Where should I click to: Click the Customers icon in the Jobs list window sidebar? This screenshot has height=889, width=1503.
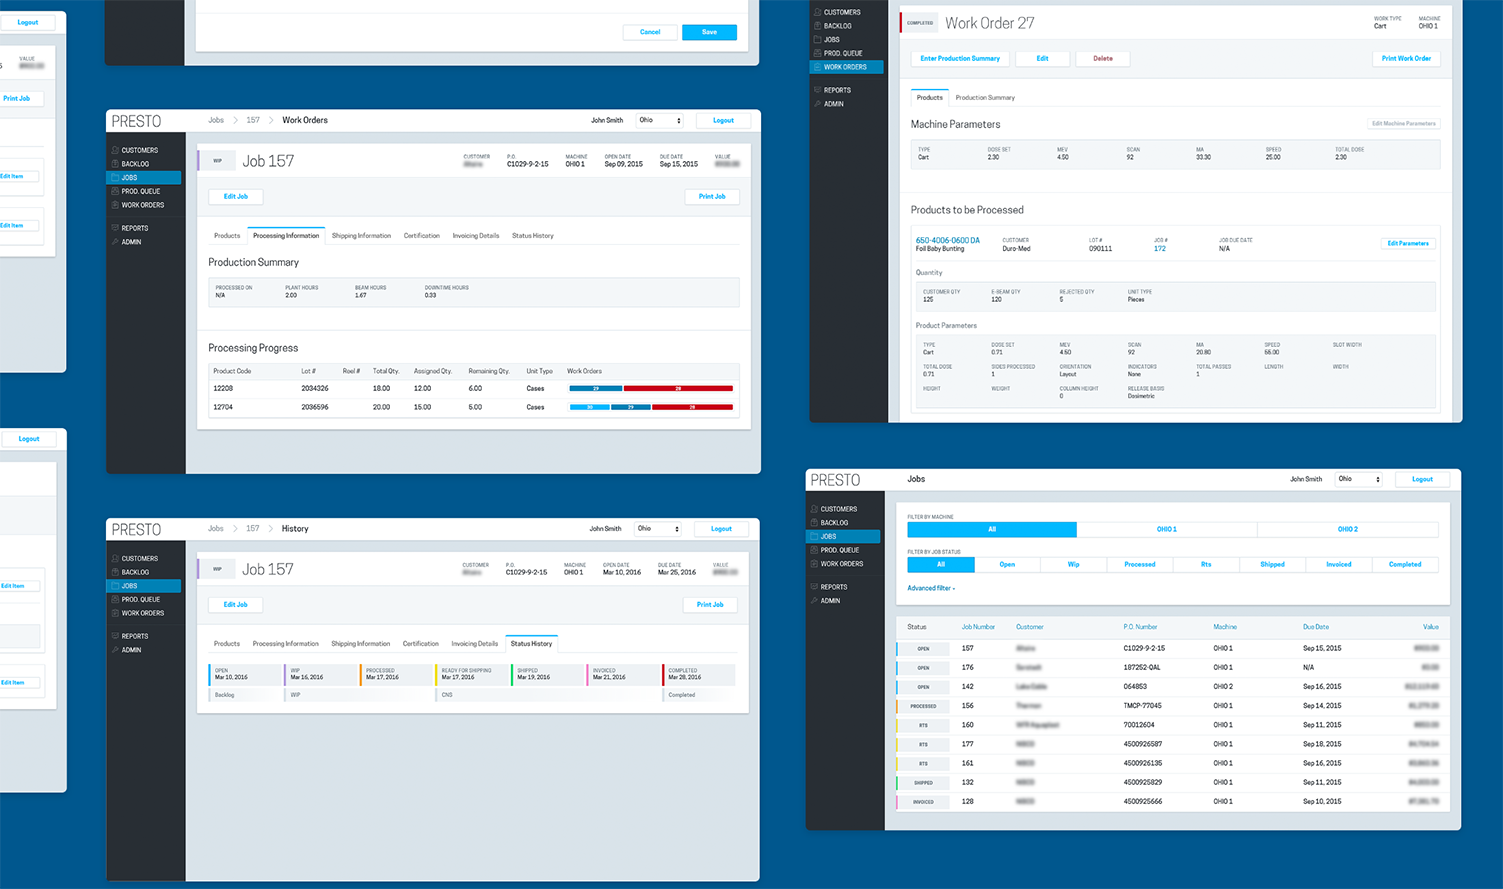click(815, 509)
